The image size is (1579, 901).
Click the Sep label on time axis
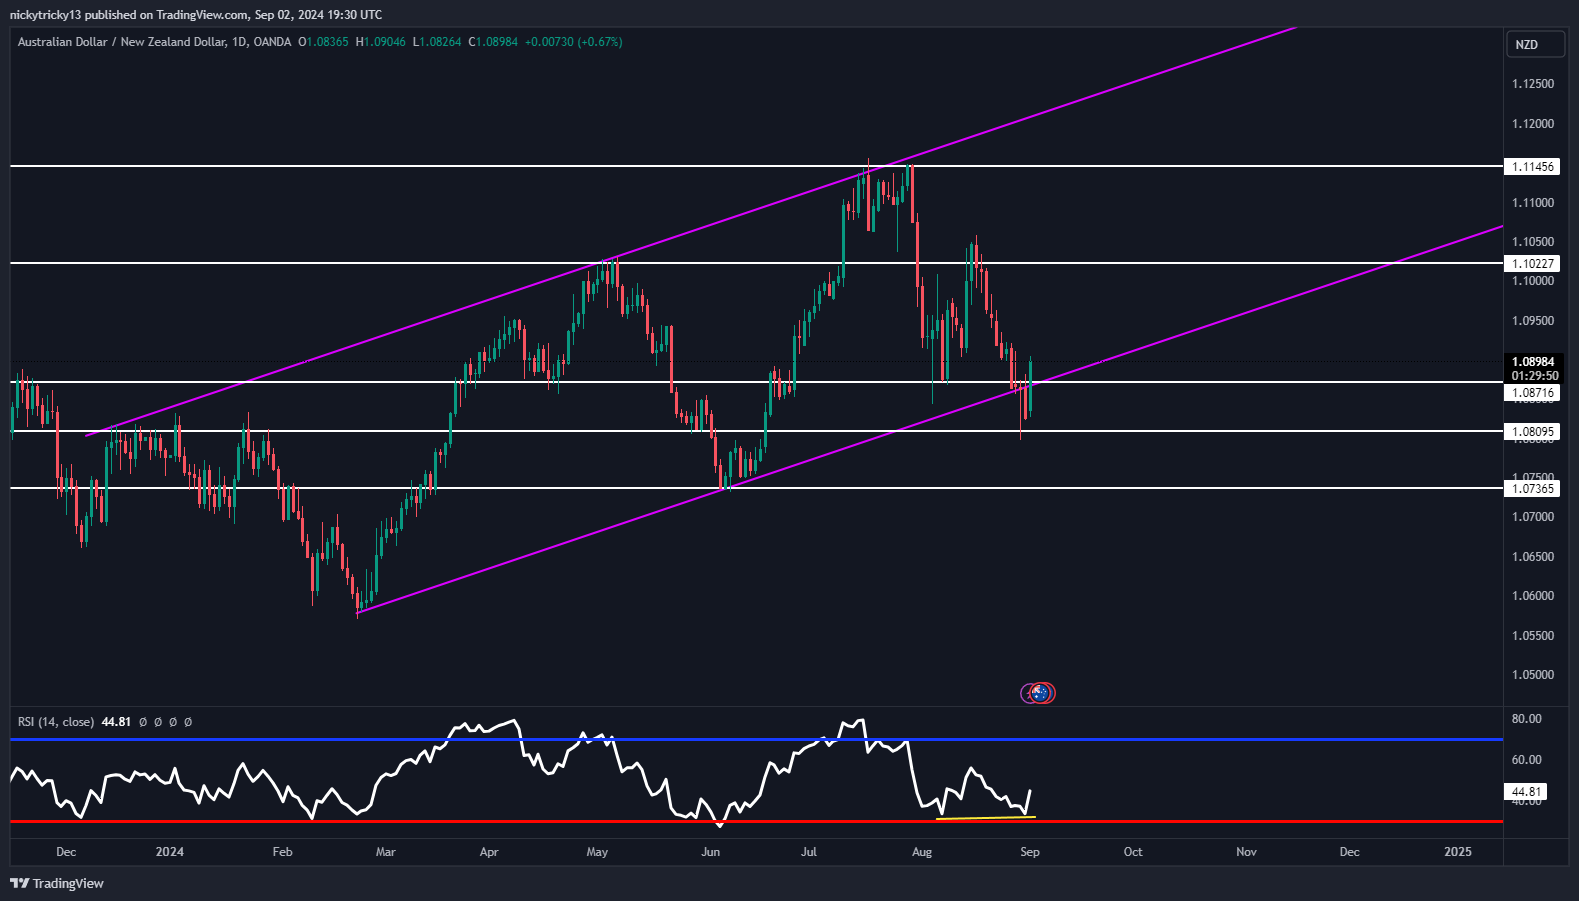tap(1030, 852)
